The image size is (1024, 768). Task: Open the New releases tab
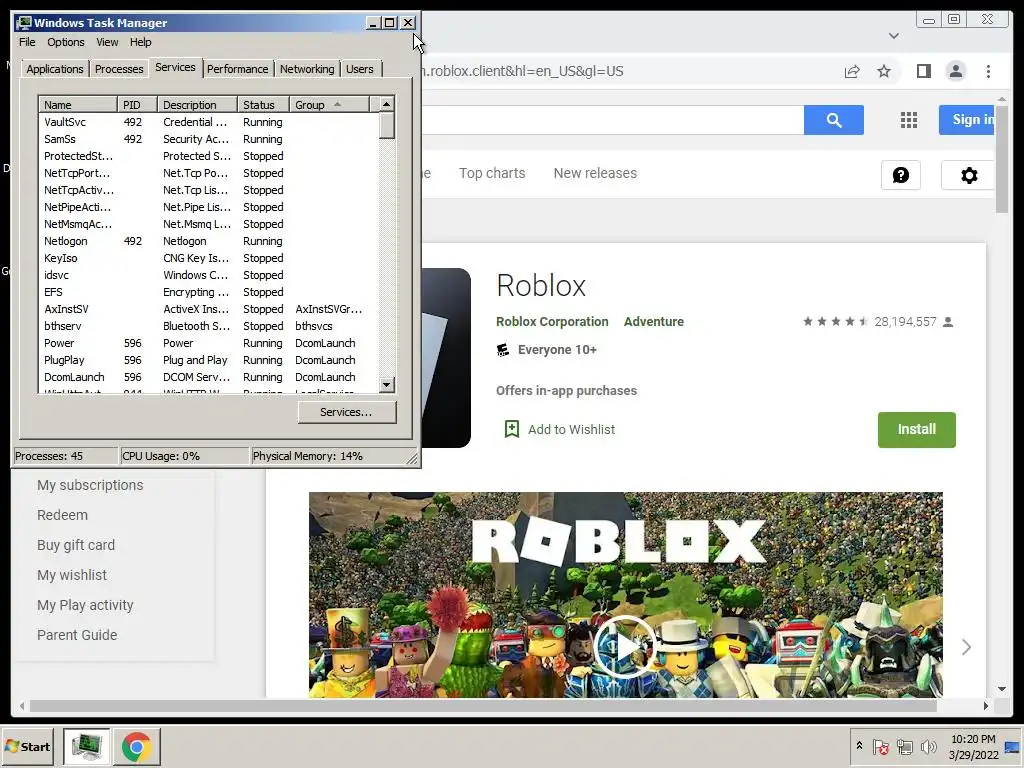click(x=595, y=173)
